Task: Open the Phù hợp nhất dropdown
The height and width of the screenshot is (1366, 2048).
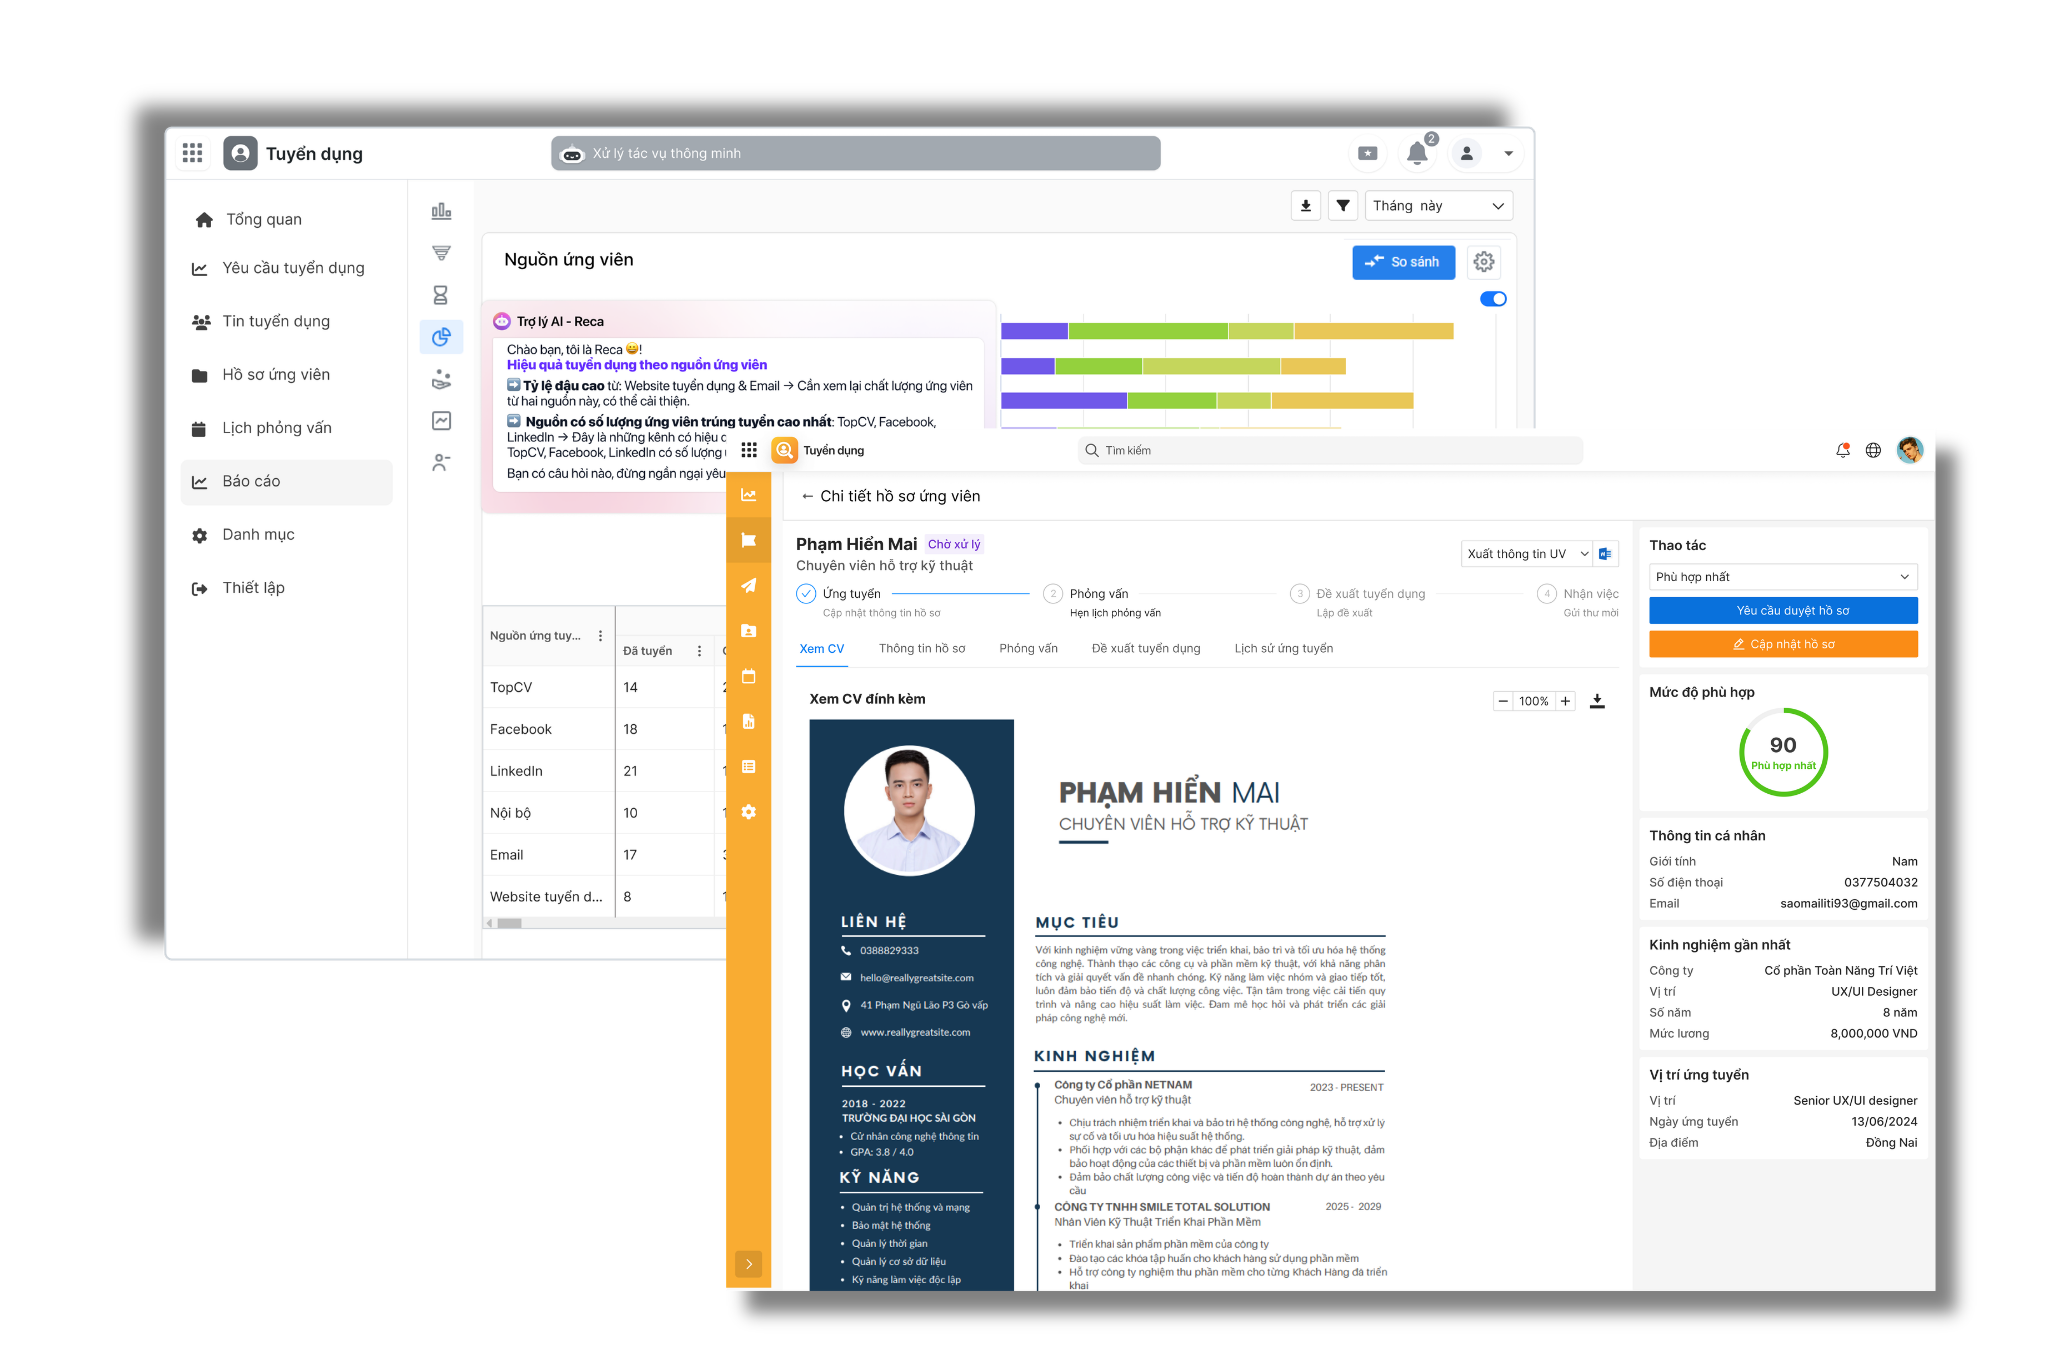Action: [1783, 577]
